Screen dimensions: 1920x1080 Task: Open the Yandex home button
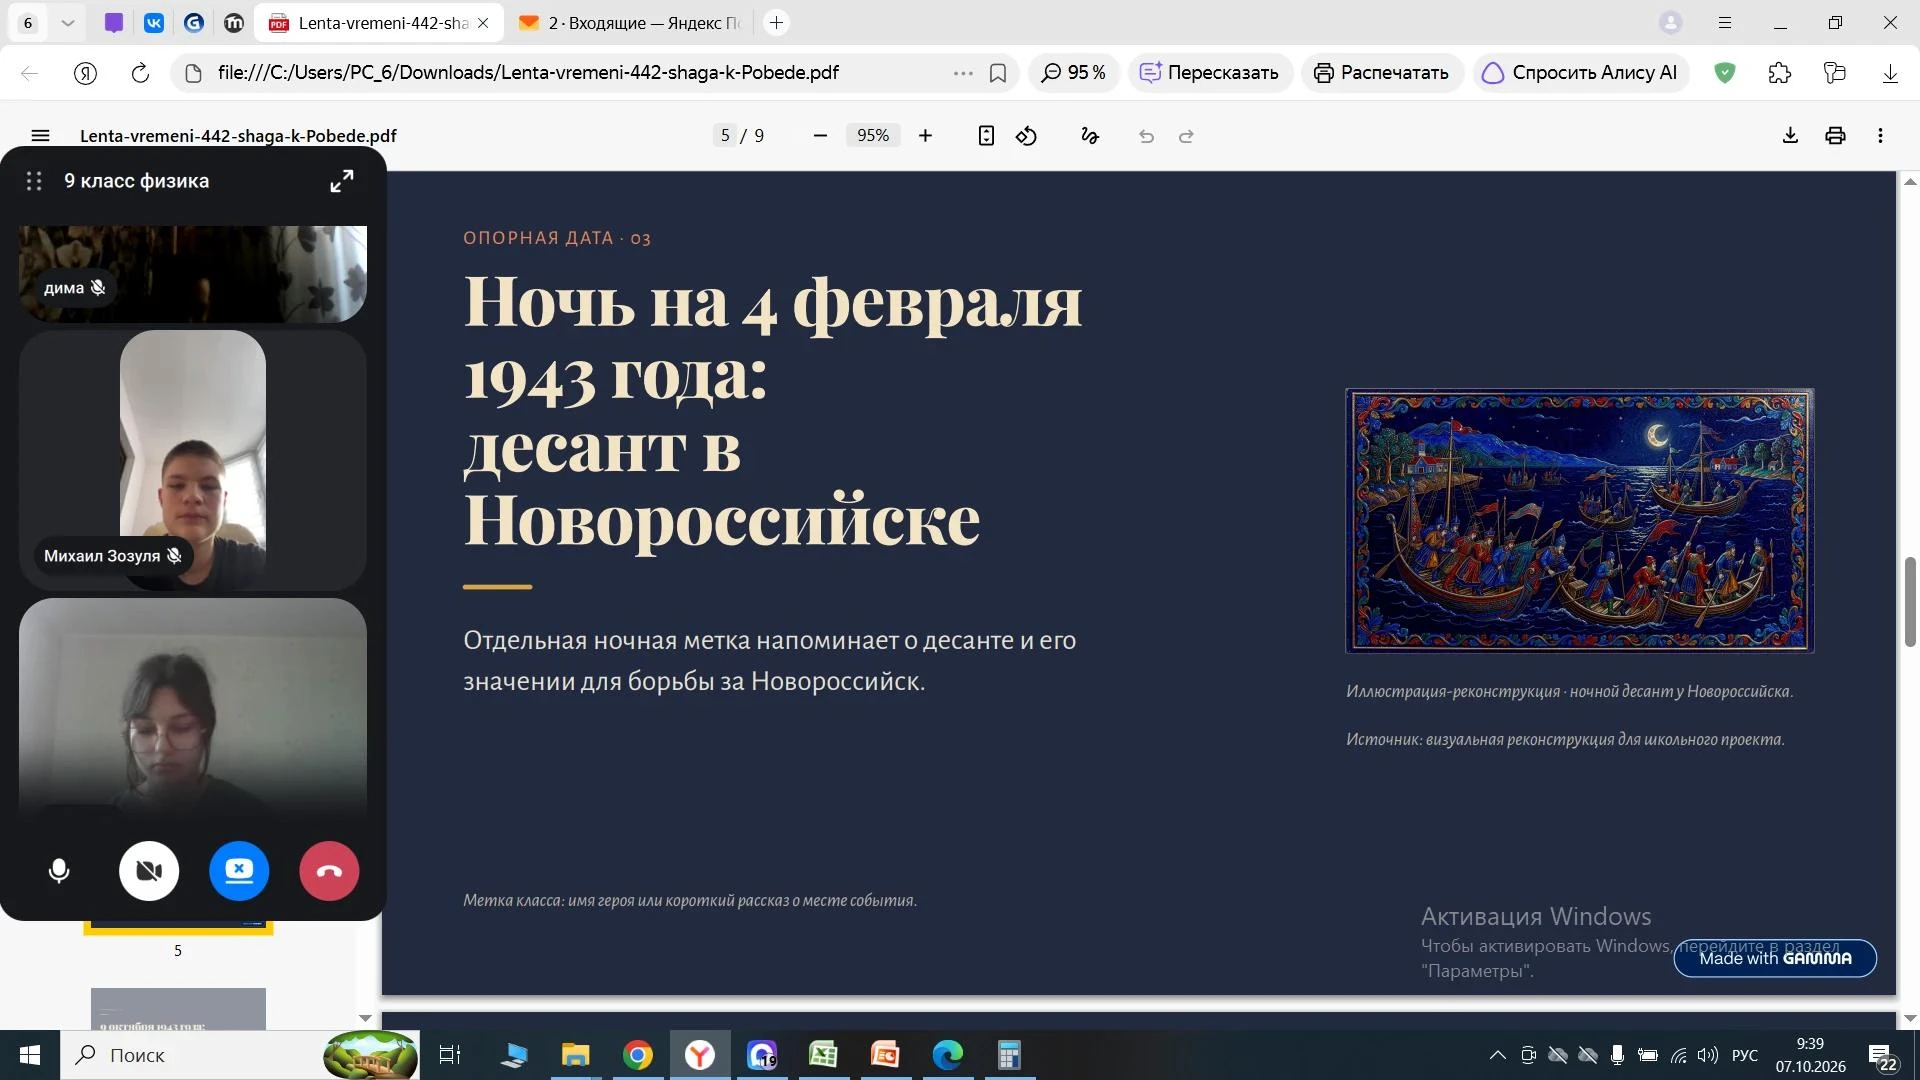[86, 73]
